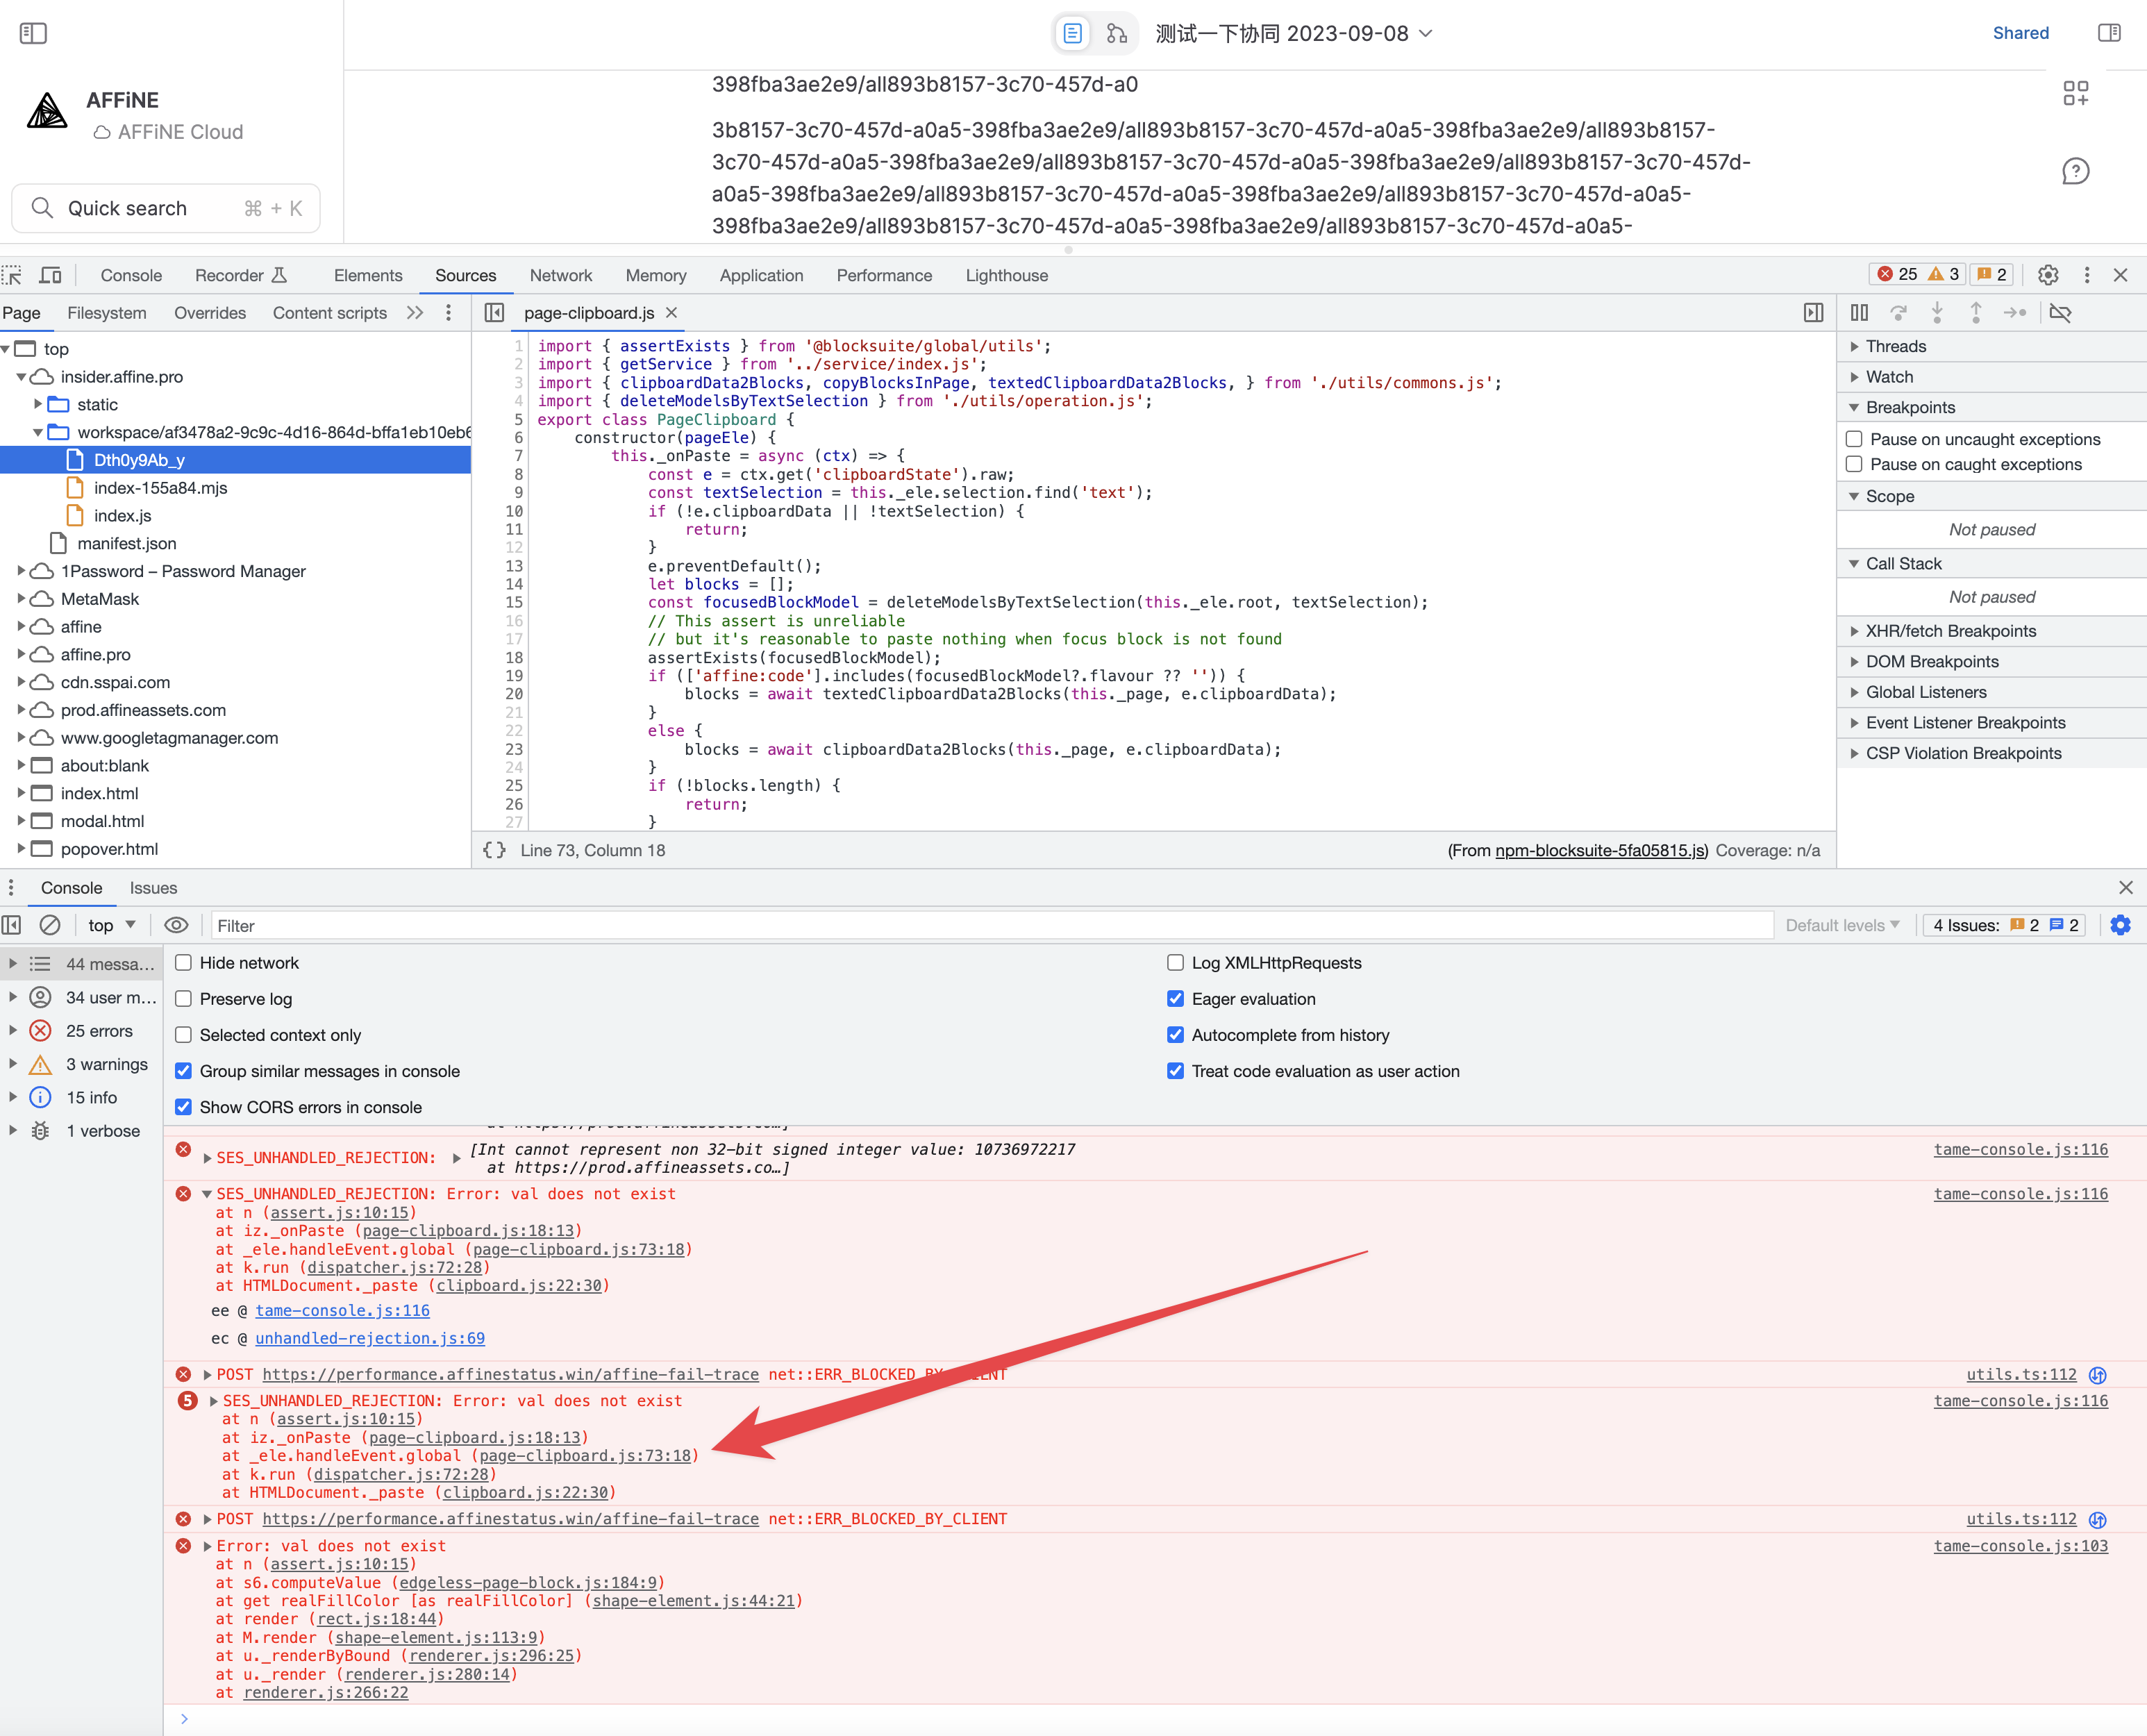This screenshot has height=1736, width=2147.
Task: Select the inspect element cursor tool
Action: pyautogui.click(x=12, y=274)
